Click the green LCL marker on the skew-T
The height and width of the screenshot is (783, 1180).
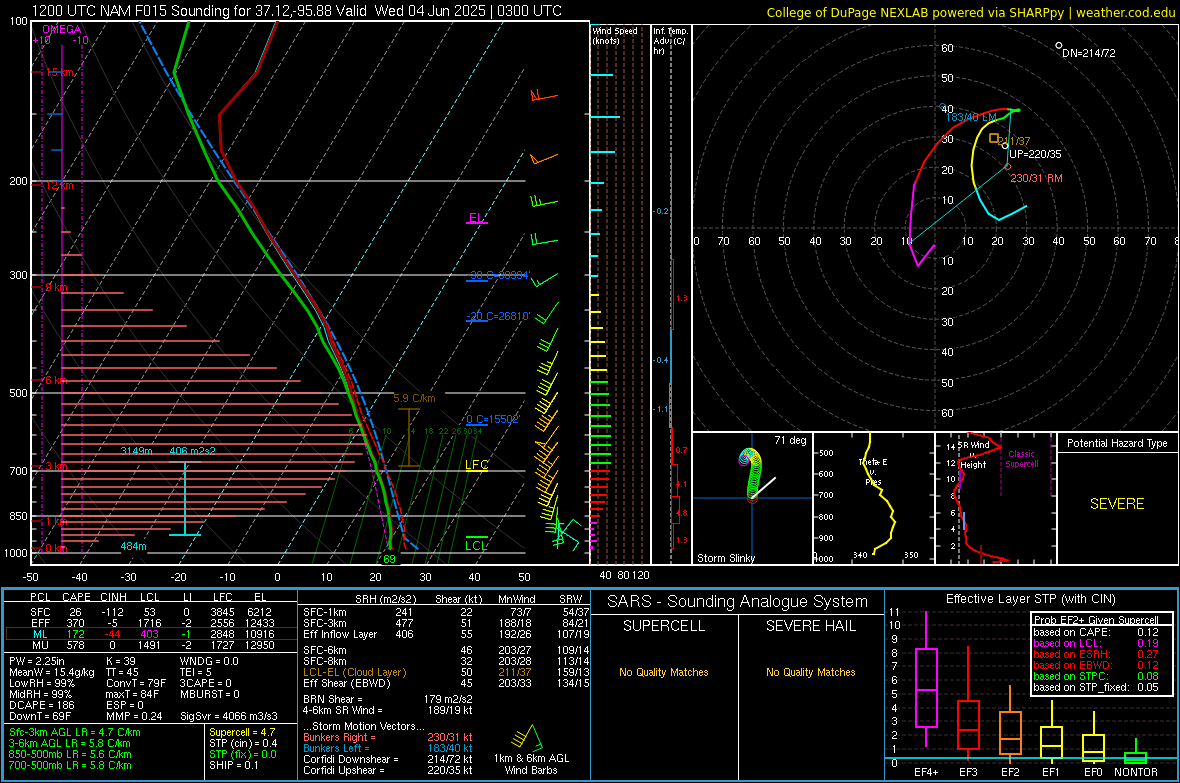pyautogui.click(x=476, y=545)
